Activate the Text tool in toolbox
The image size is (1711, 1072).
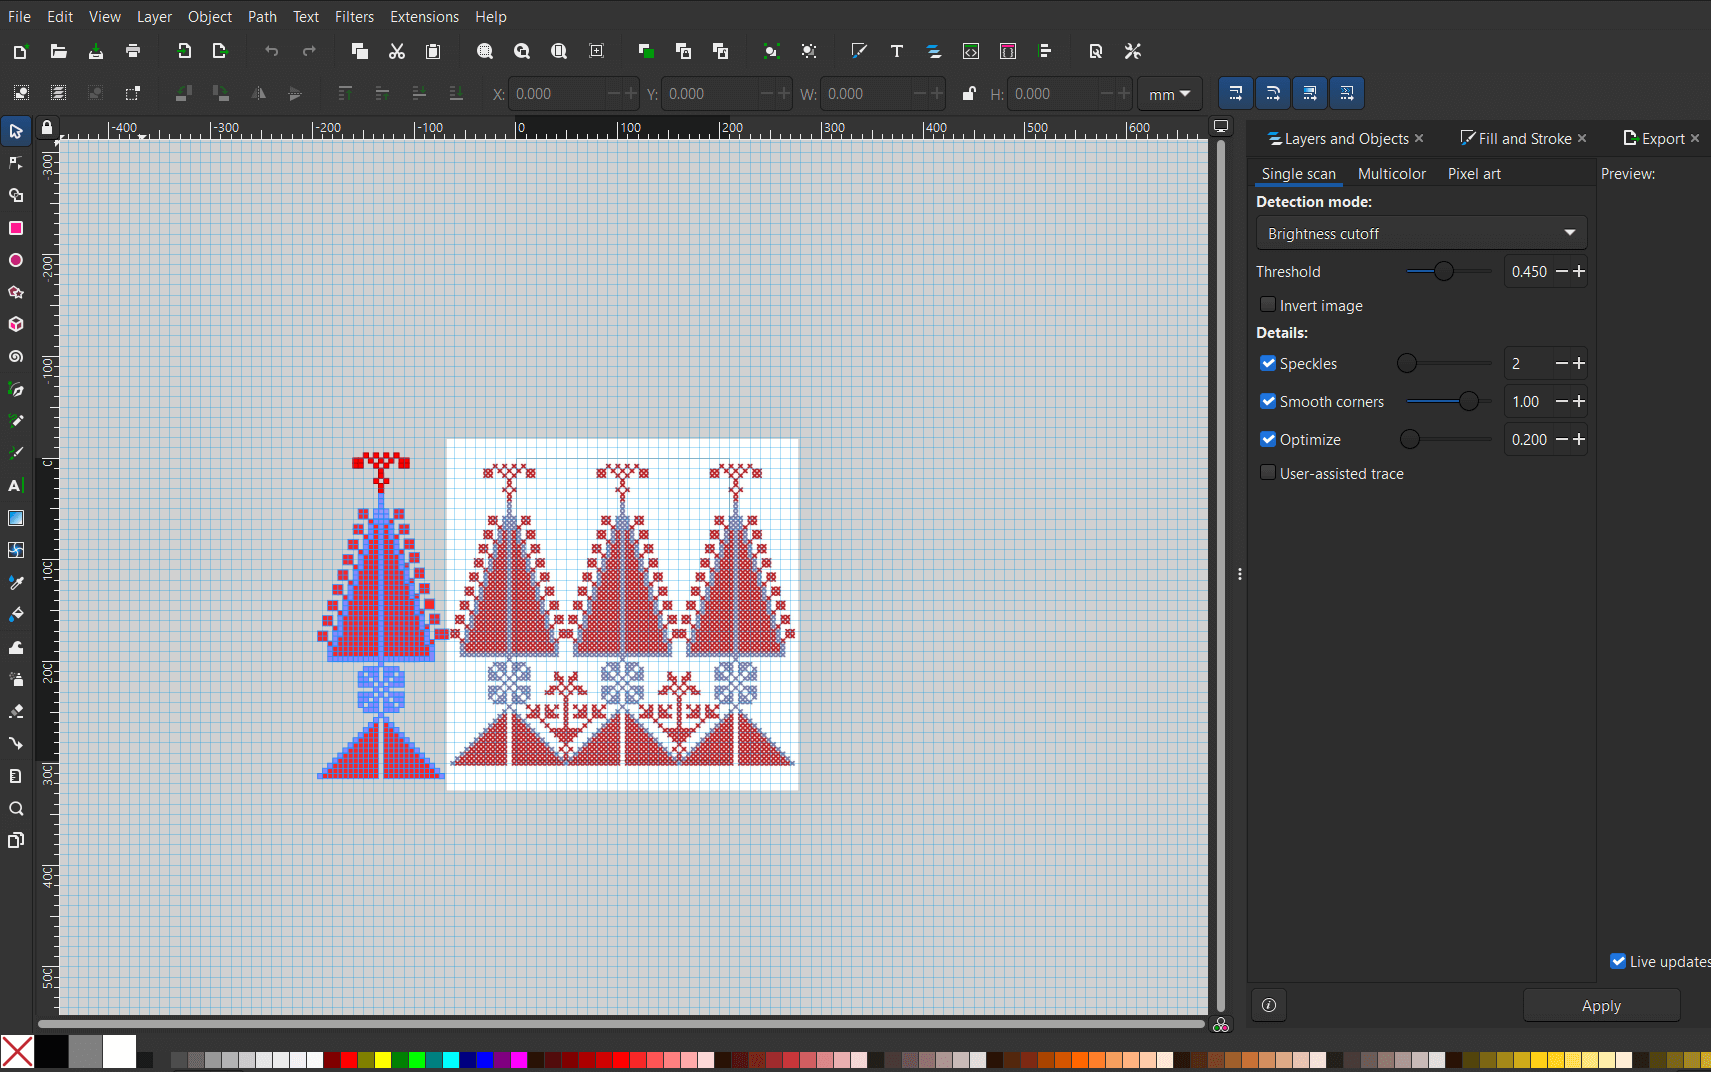pos(16,486)
